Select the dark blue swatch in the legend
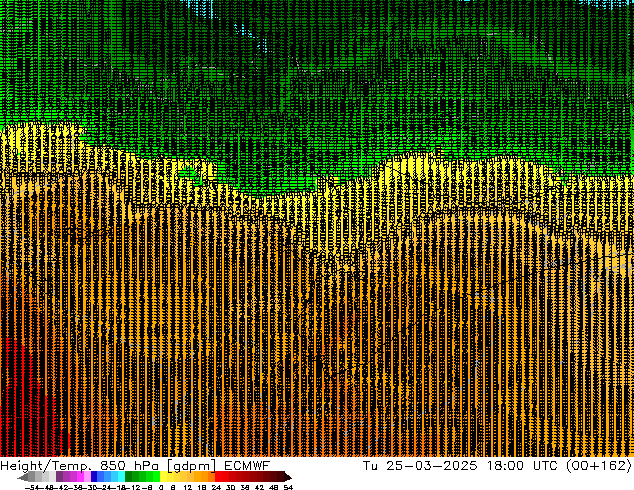634x490 pixels. (x=94, y=477)
